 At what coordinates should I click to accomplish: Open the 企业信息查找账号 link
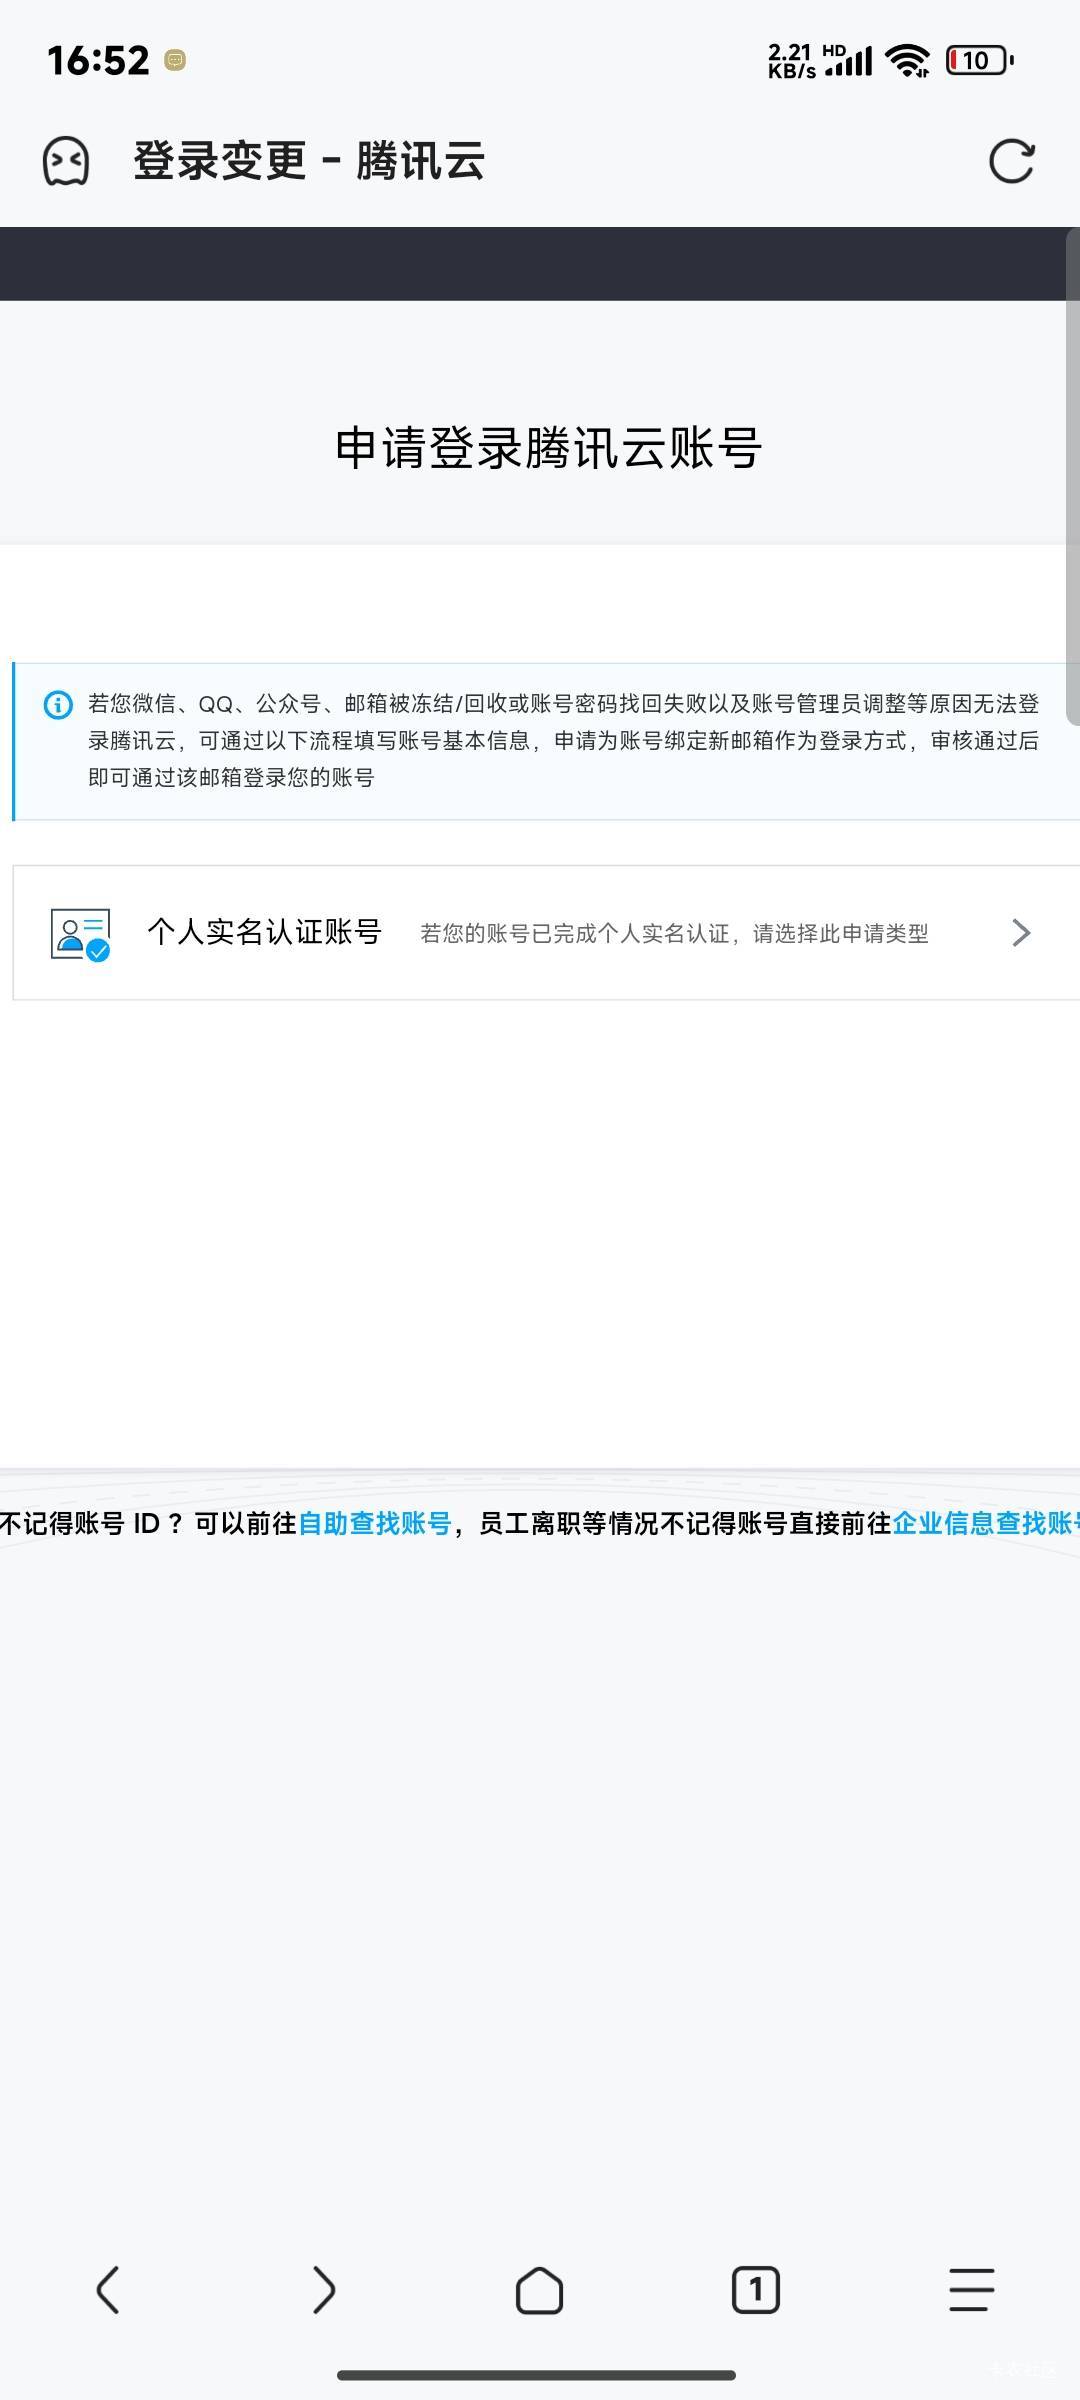click(x=986, y=1523)
